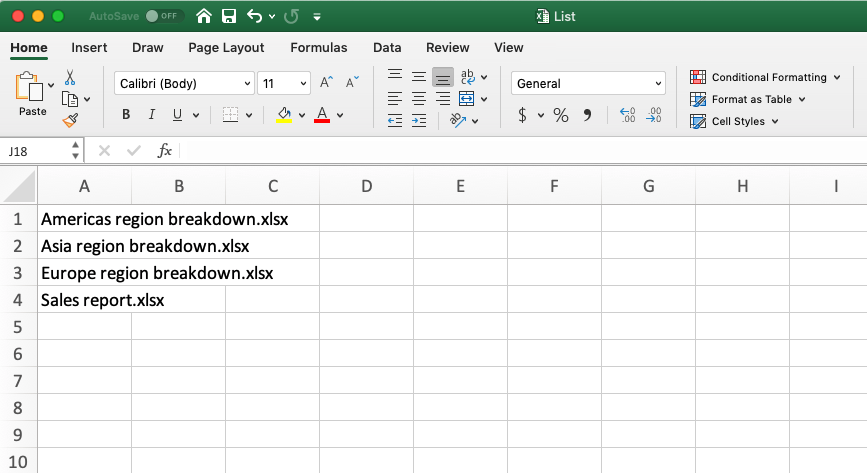Click the Home icon in title bar
867x473 pixels.
[204, 16]
